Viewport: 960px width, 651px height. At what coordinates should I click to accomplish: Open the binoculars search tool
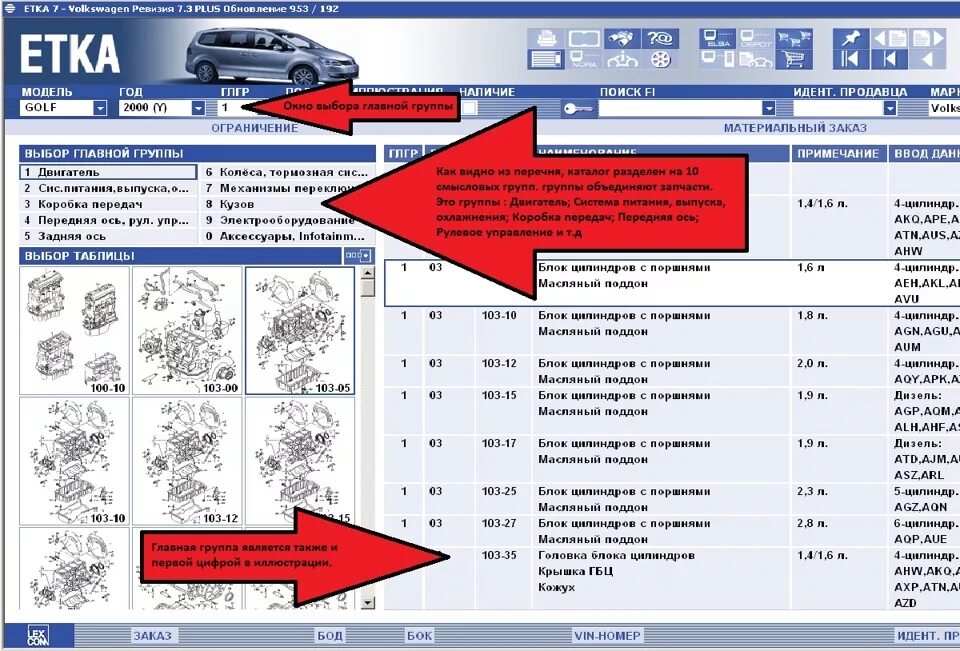click(x=622, y=39)
